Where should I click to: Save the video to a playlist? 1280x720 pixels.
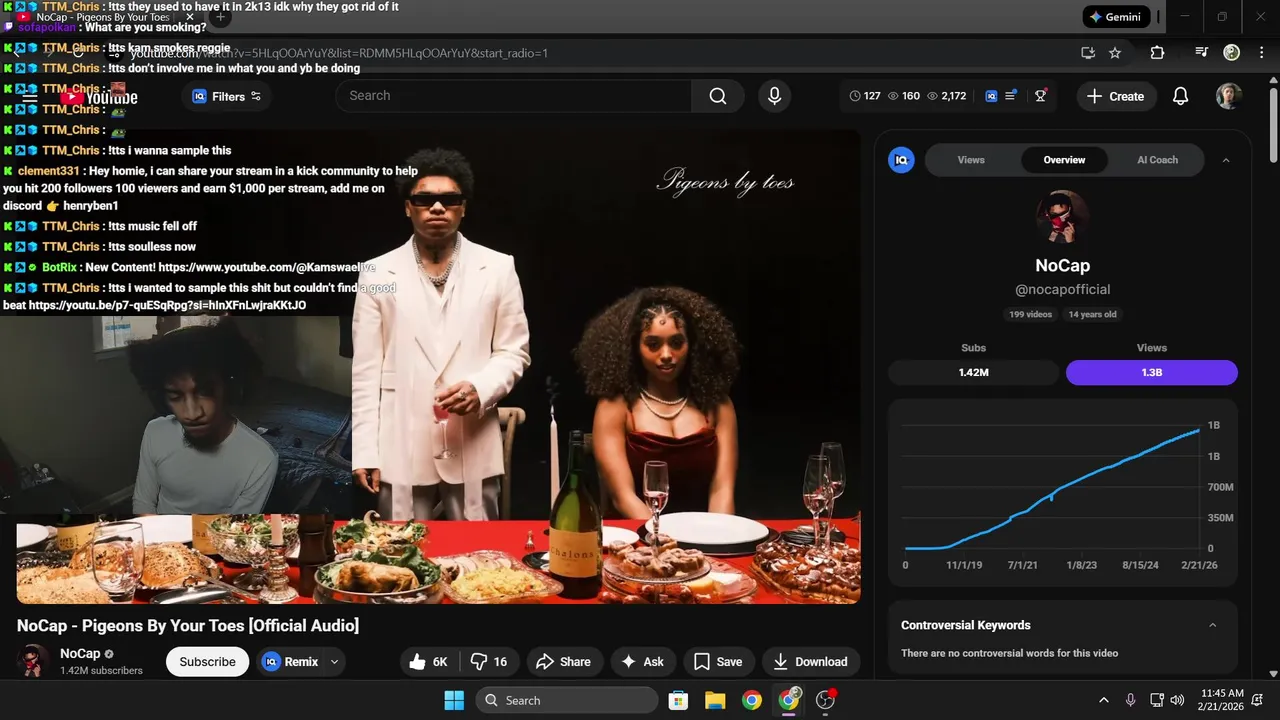[x=718, y=662]
